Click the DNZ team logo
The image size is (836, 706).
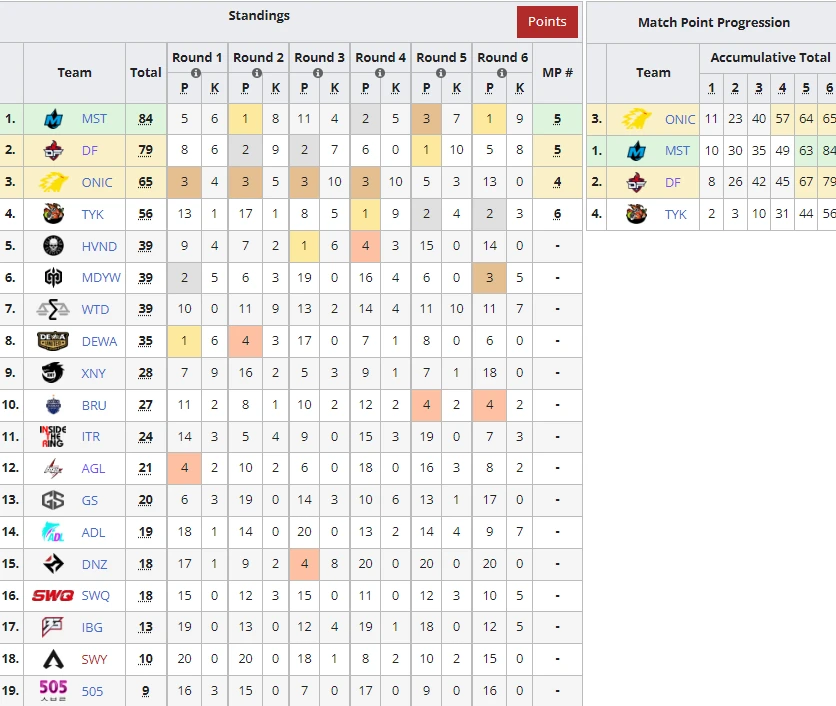[x=53, y=564]
